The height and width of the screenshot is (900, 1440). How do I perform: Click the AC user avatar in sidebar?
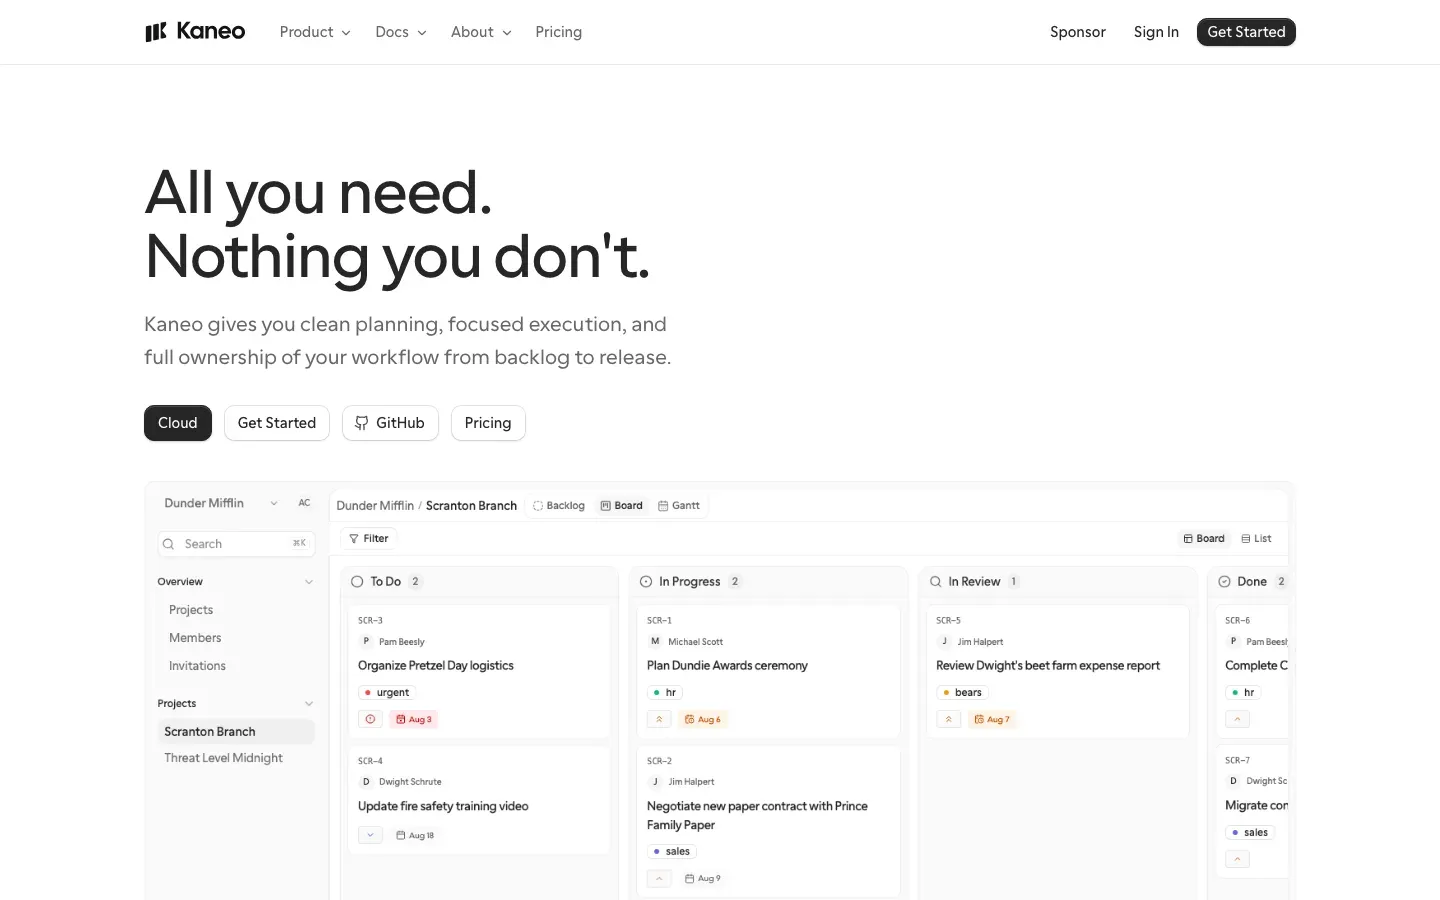pos(304,503)
